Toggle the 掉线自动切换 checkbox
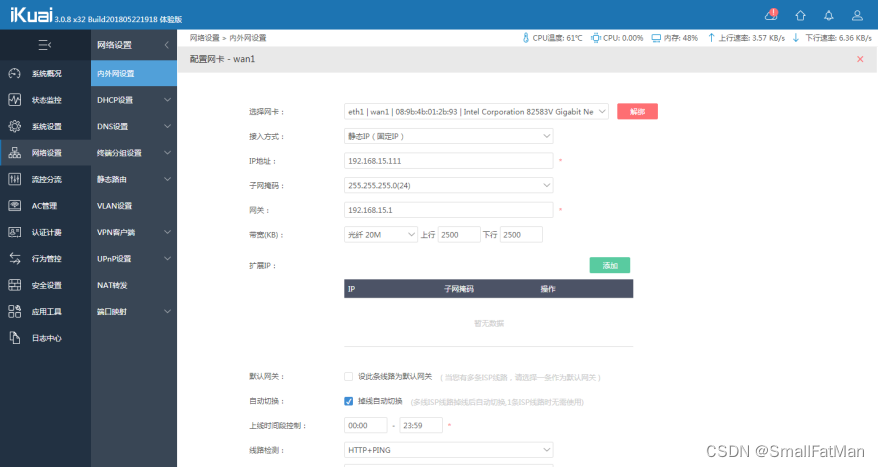879x467 pixels. pyautogui.click(x=349, y=401)
